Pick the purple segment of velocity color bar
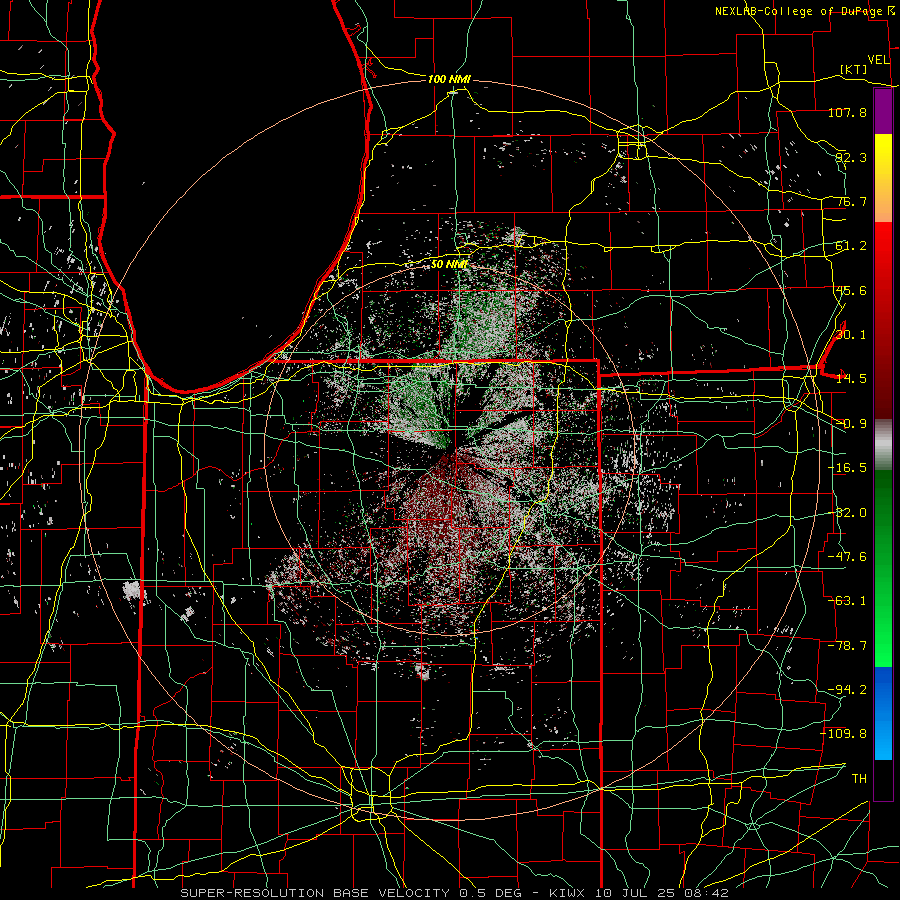Screen dimensions: 900x900 click(883, 112)
